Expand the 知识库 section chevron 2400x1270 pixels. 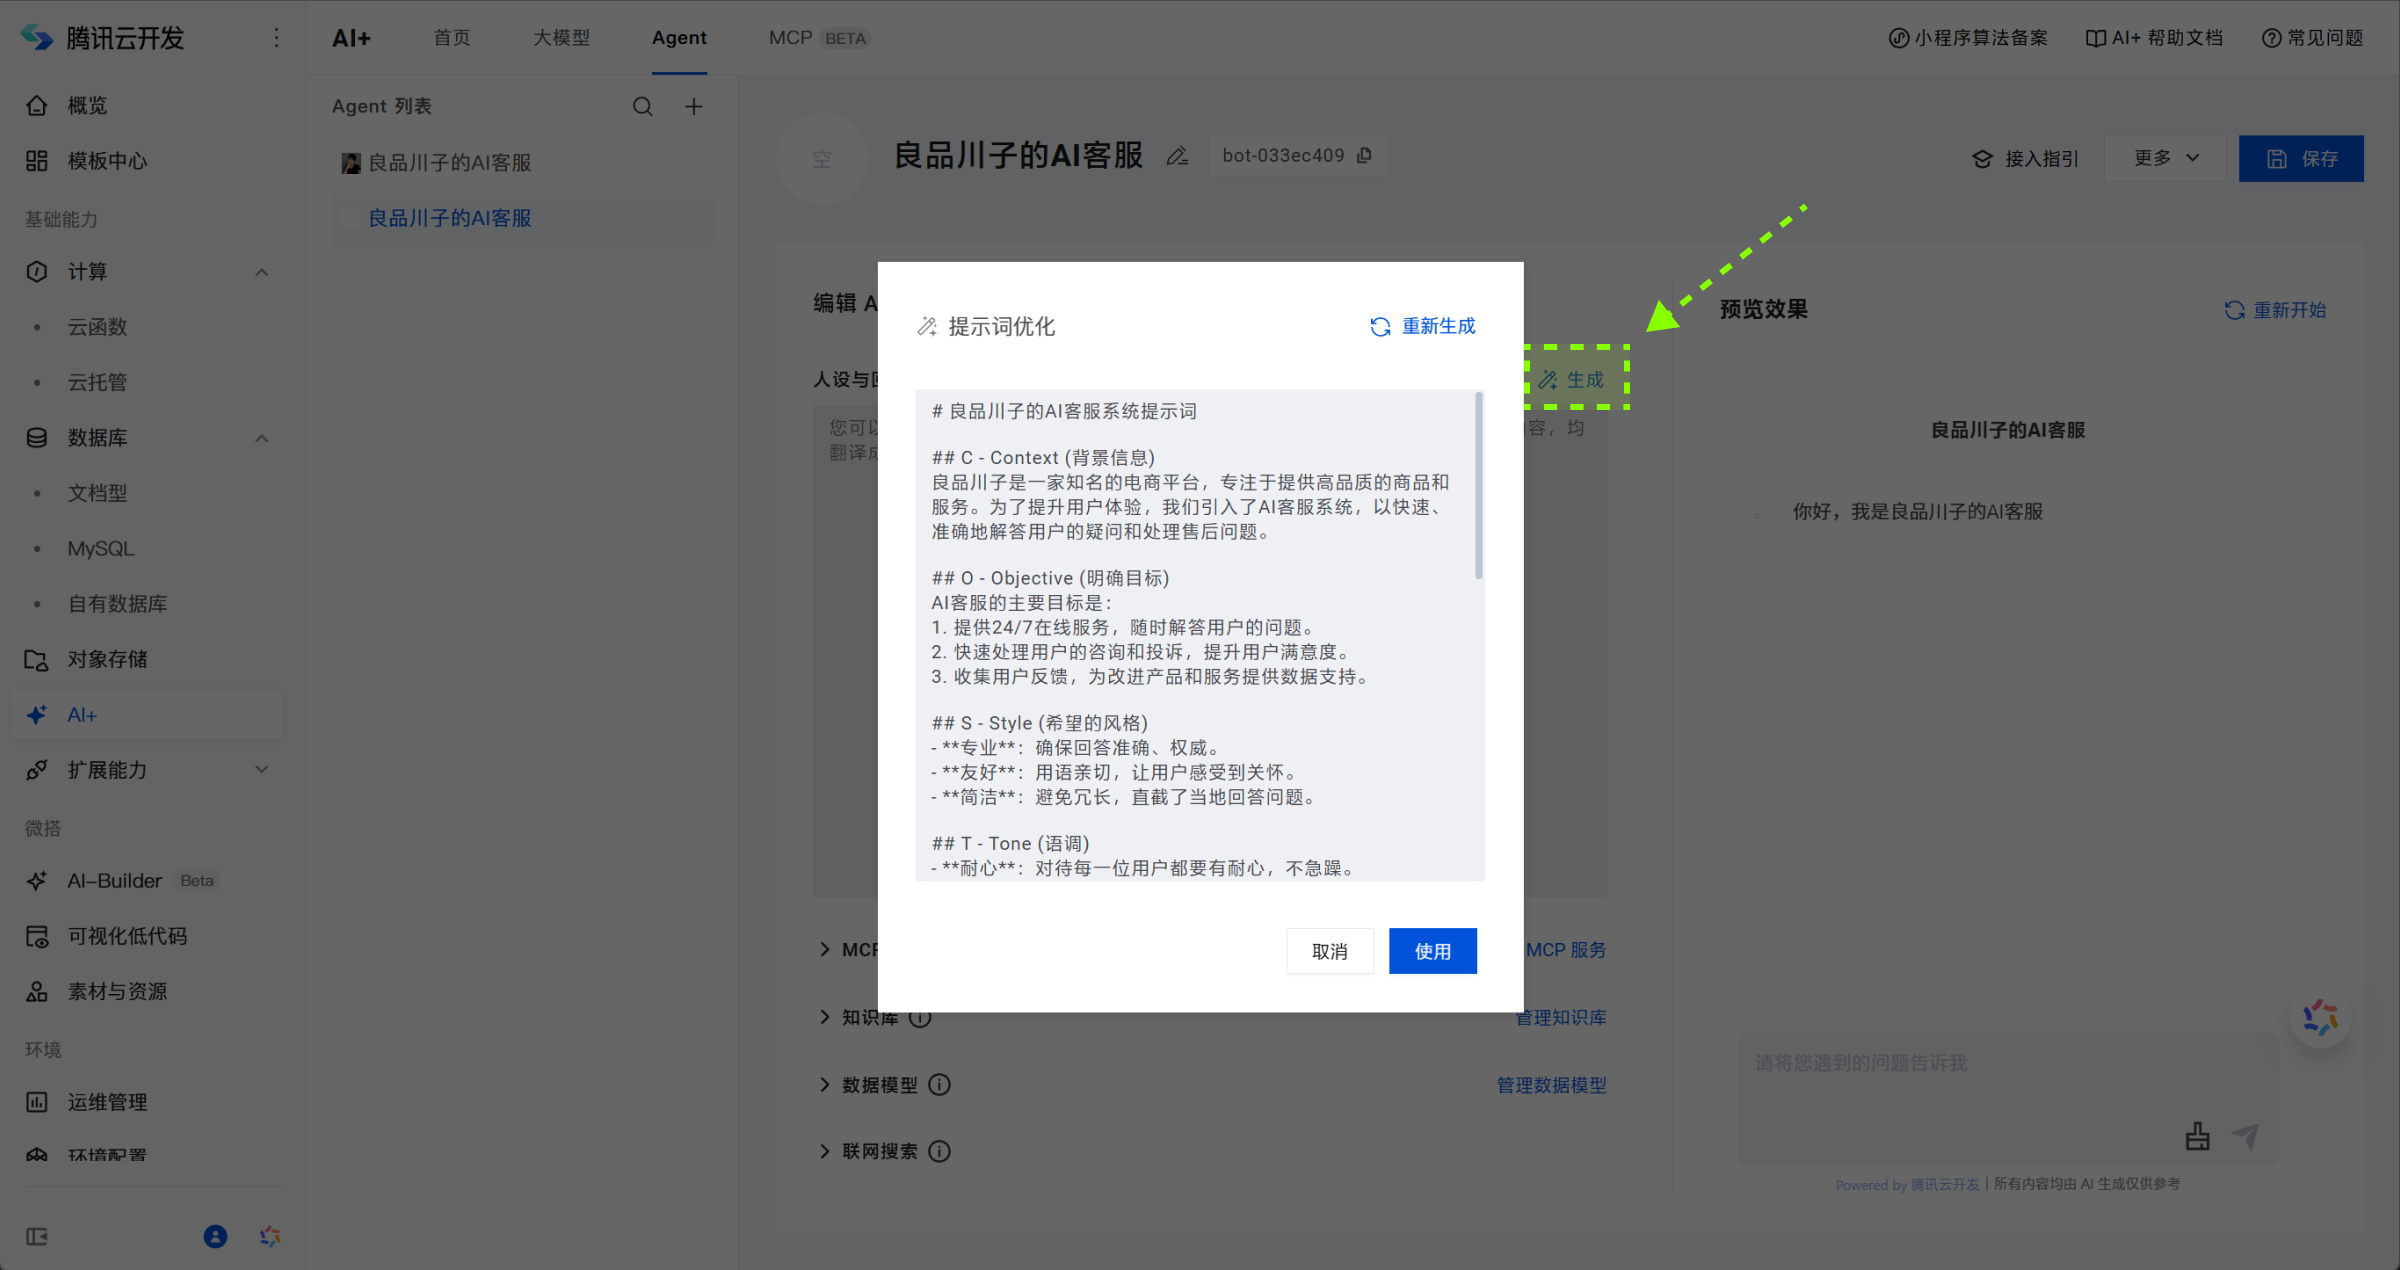(x=825, y=1017)
